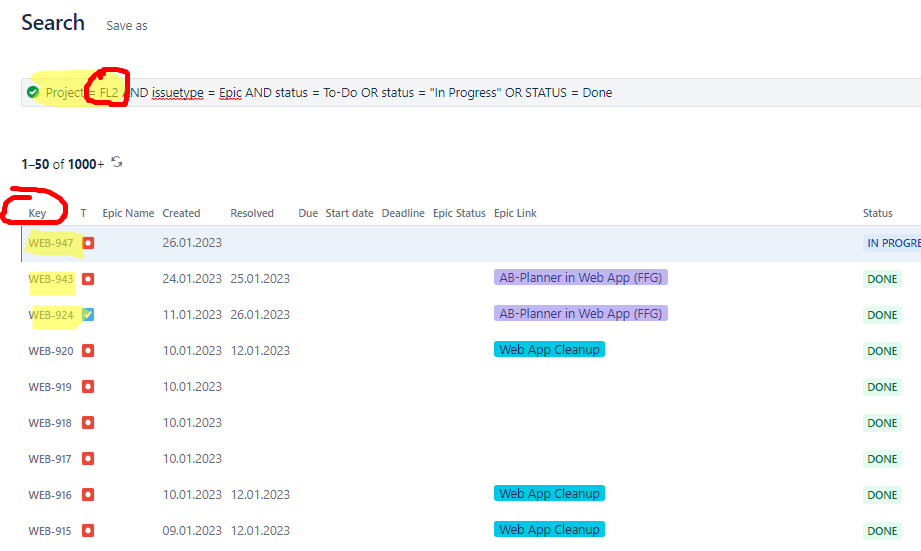The image size is (921, 551).
Task: Open Web App Cleanup epic on WEB-916 row
Action: click(x=549, y=493)
